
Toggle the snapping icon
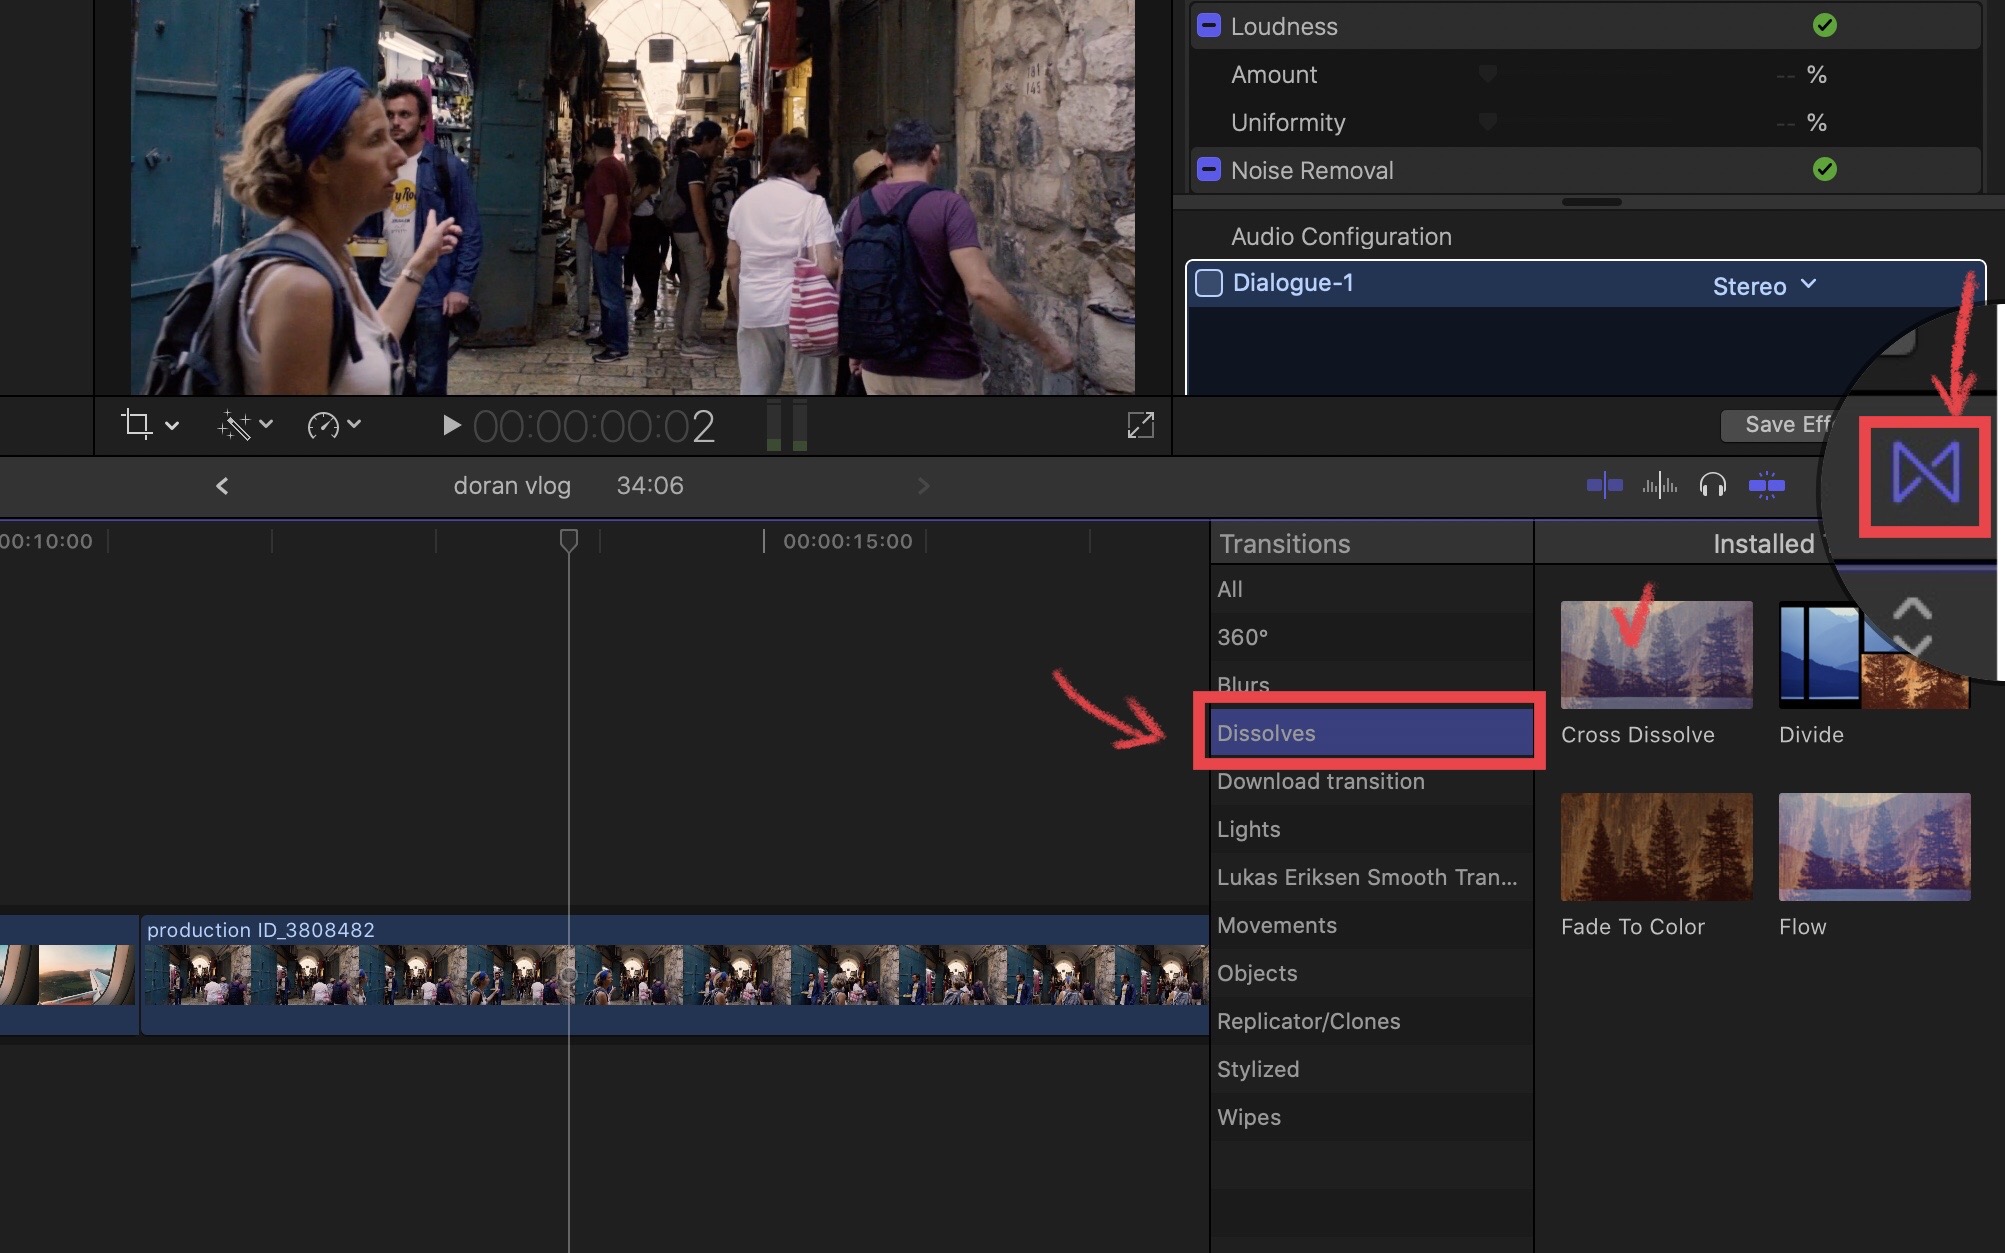(1766, 486)
